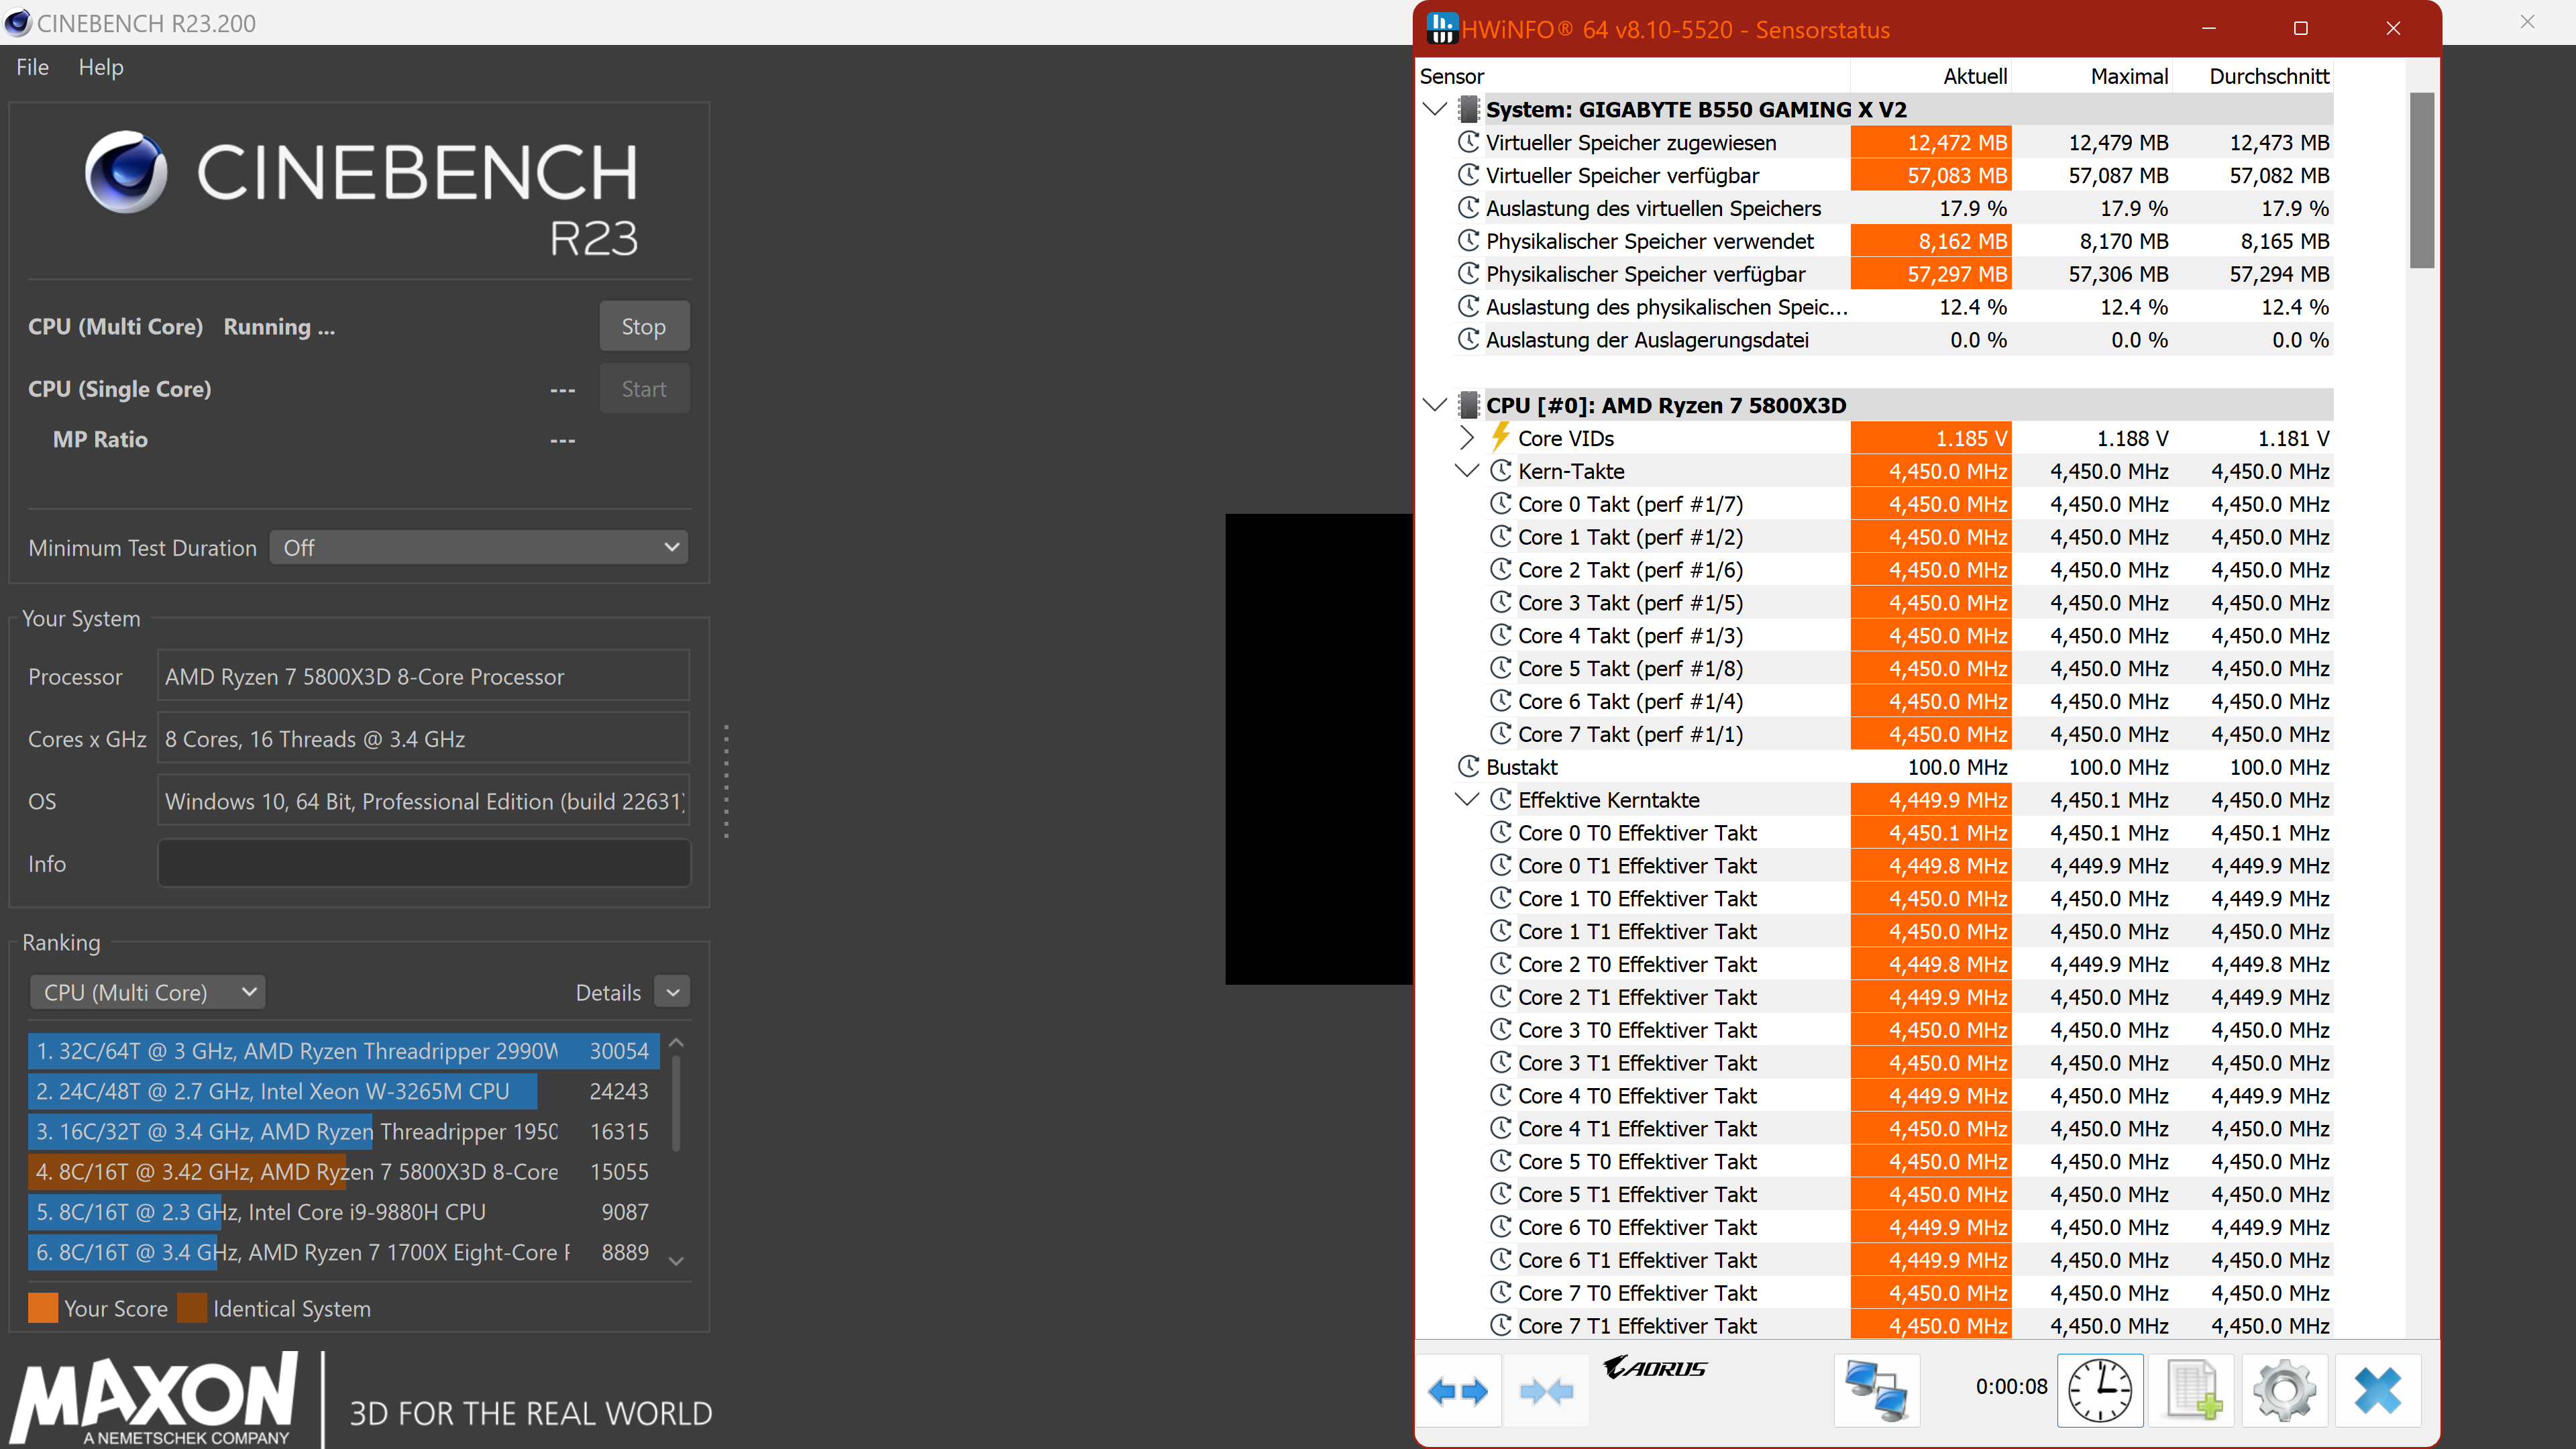
Task: Stop the multi core benchmark
Action: 643,326
